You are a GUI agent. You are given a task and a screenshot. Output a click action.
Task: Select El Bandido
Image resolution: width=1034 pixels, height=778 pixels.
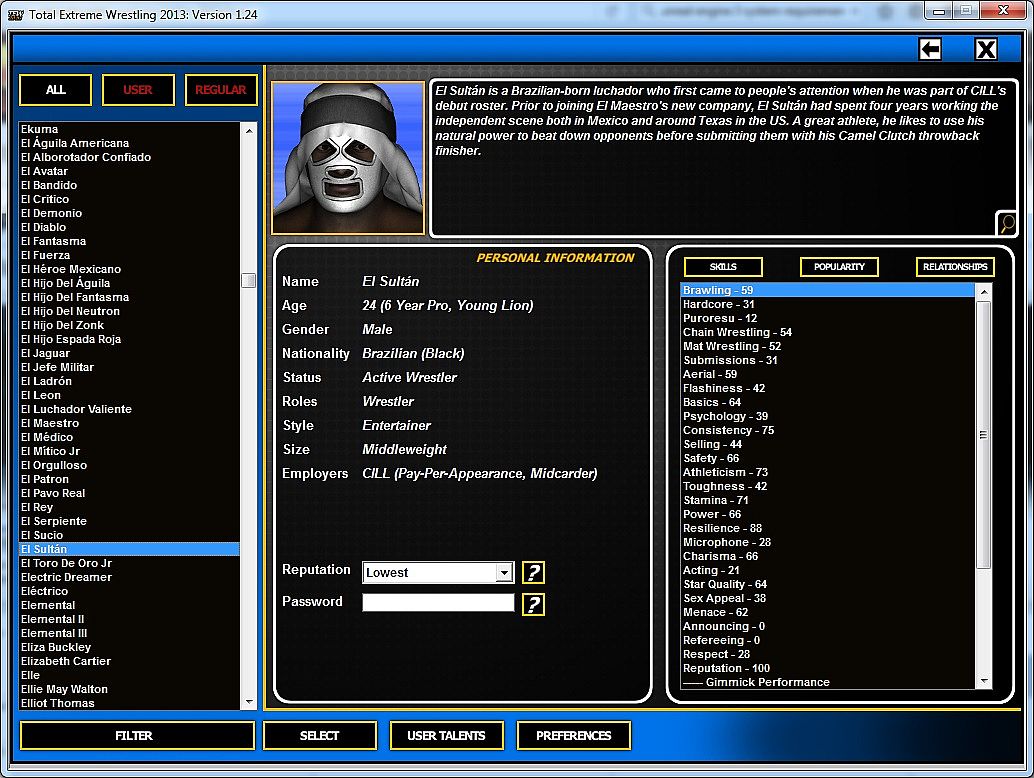click(129, 185)
